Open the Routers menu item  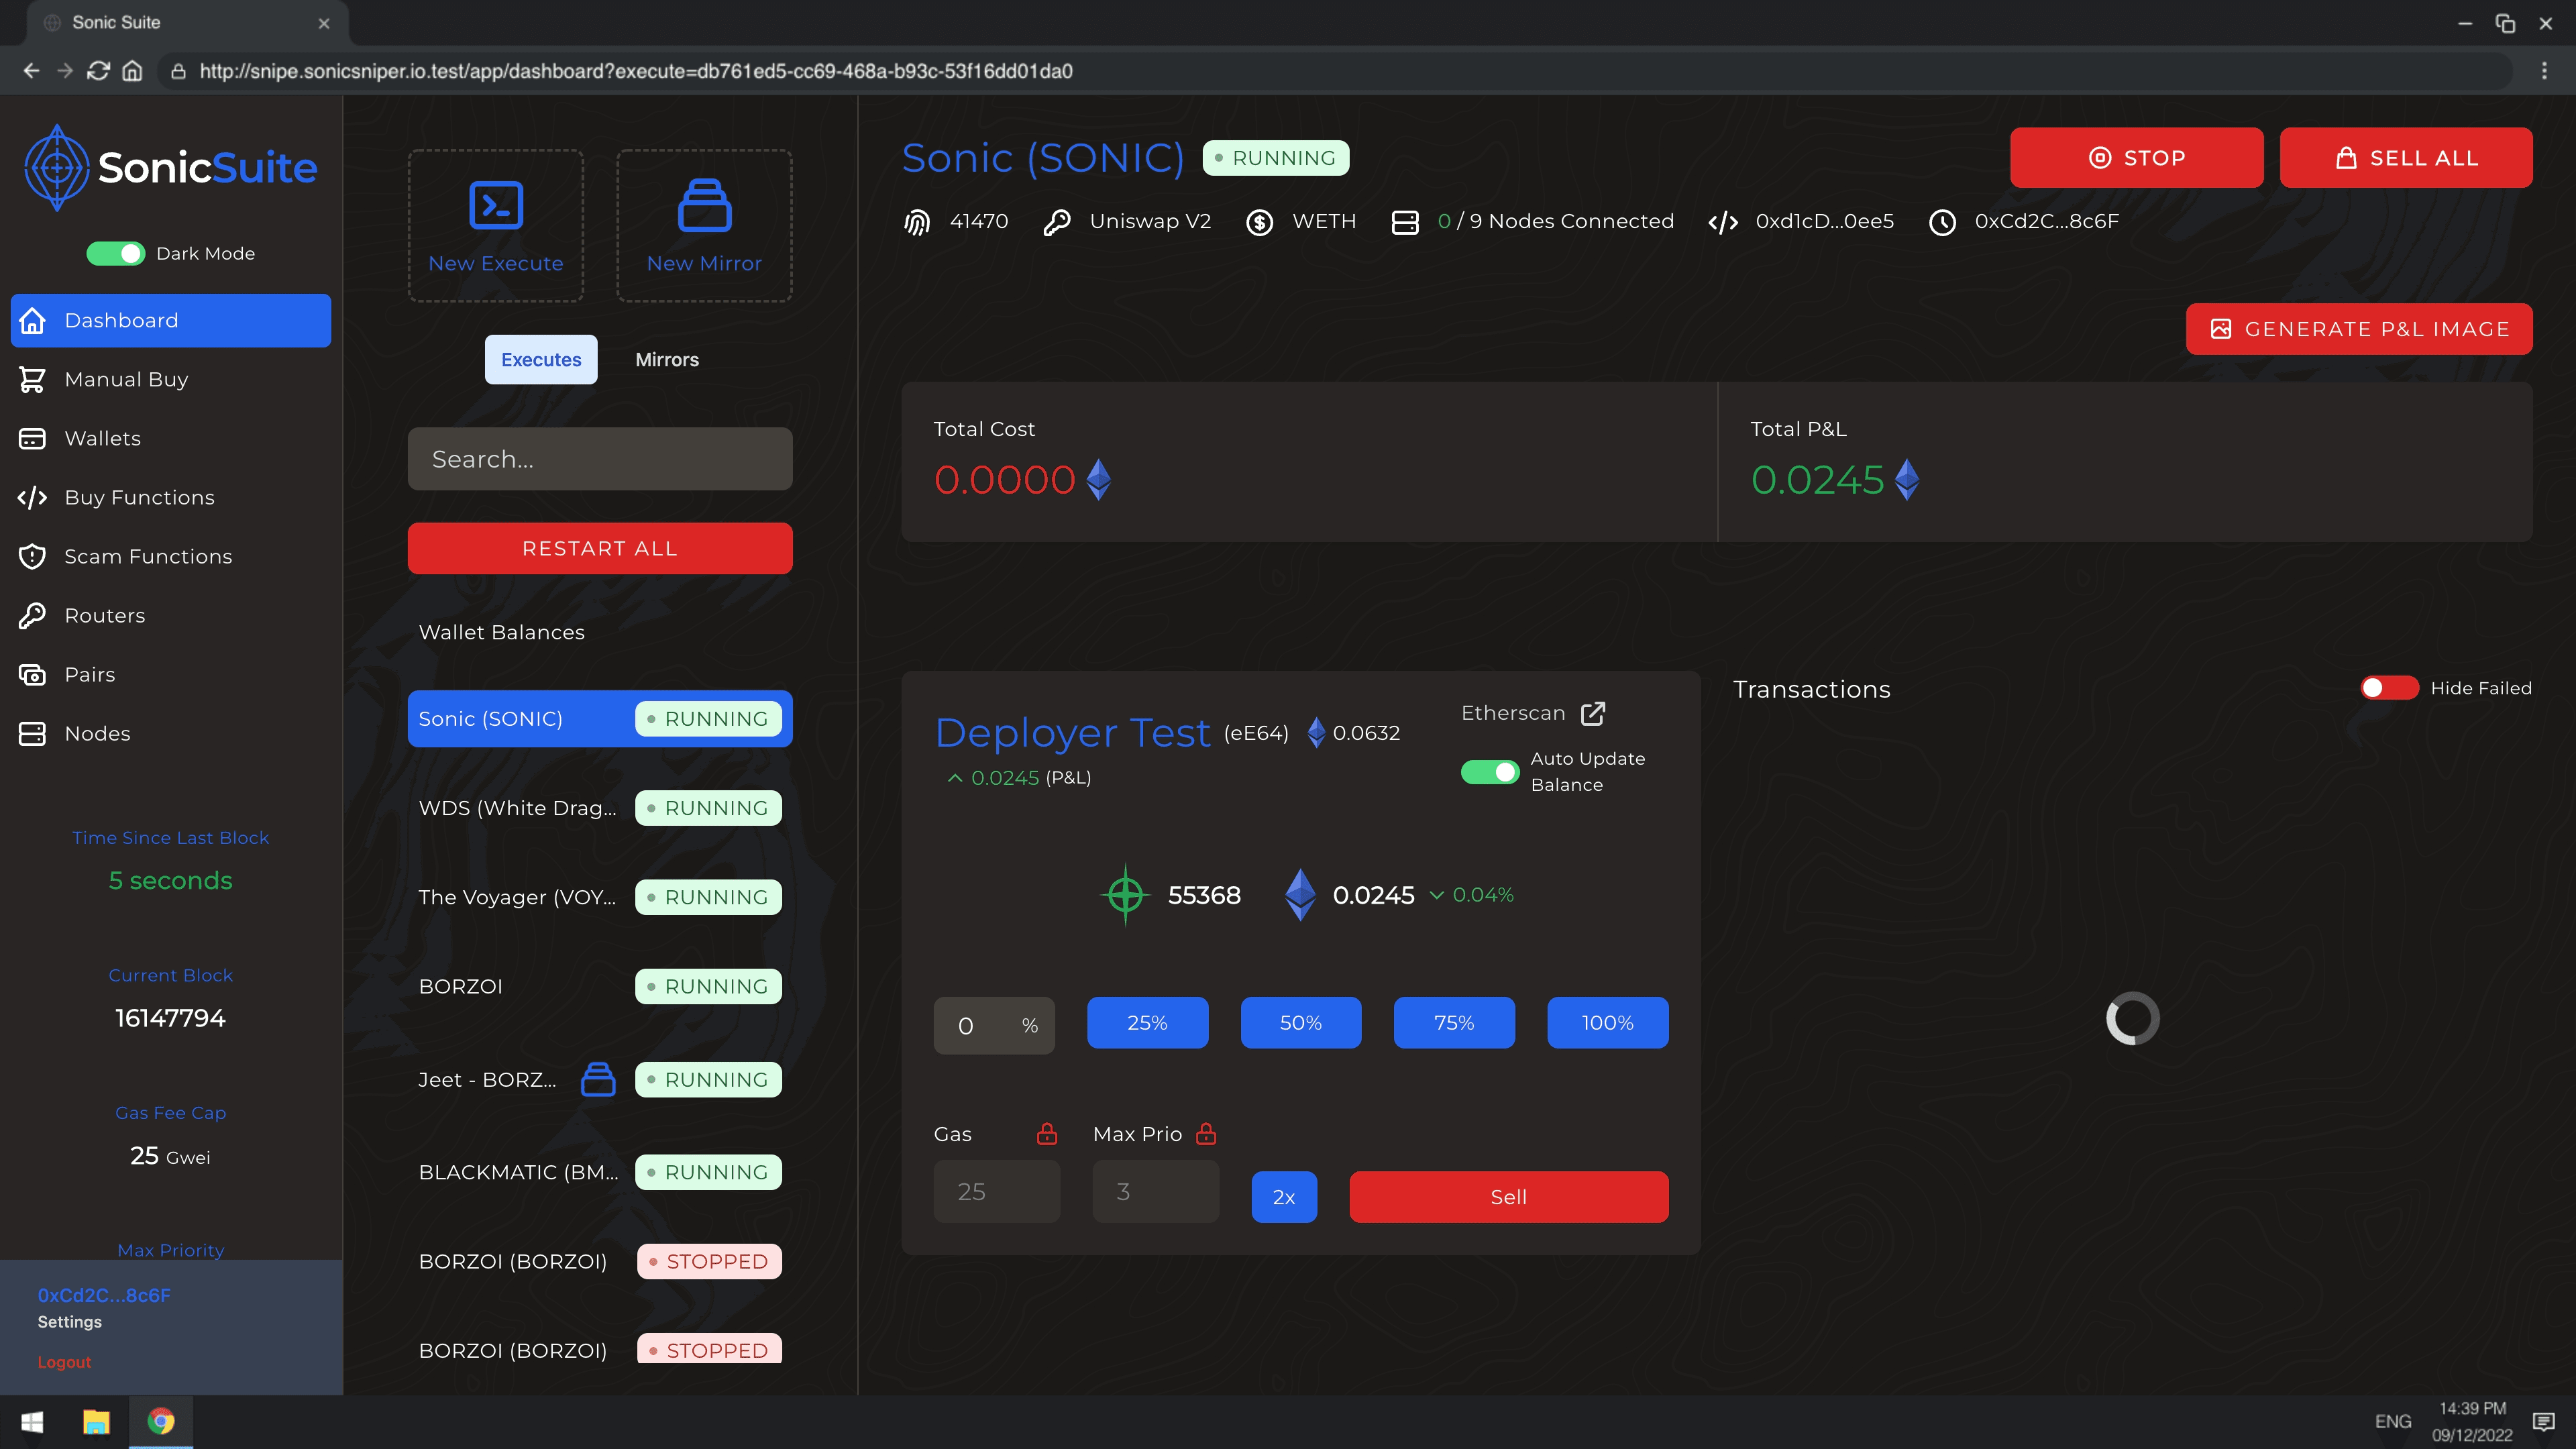tap(170, 615)
